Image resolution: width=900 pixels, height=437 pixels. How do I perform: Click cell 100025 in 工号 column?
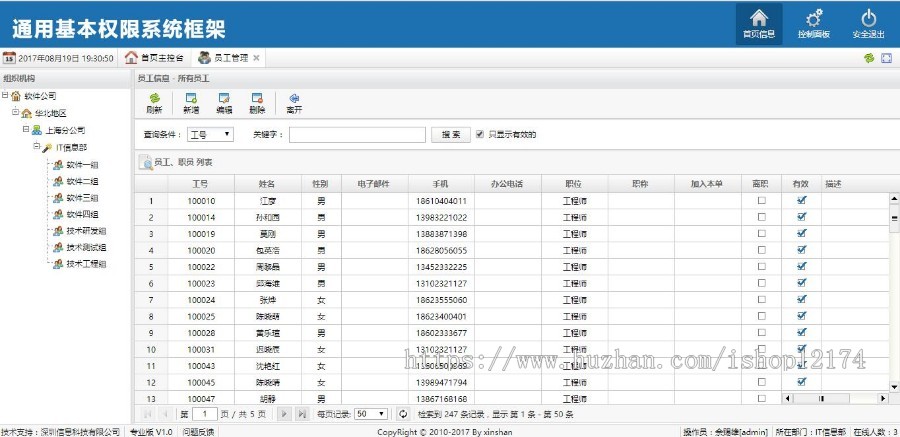[201, 316]
